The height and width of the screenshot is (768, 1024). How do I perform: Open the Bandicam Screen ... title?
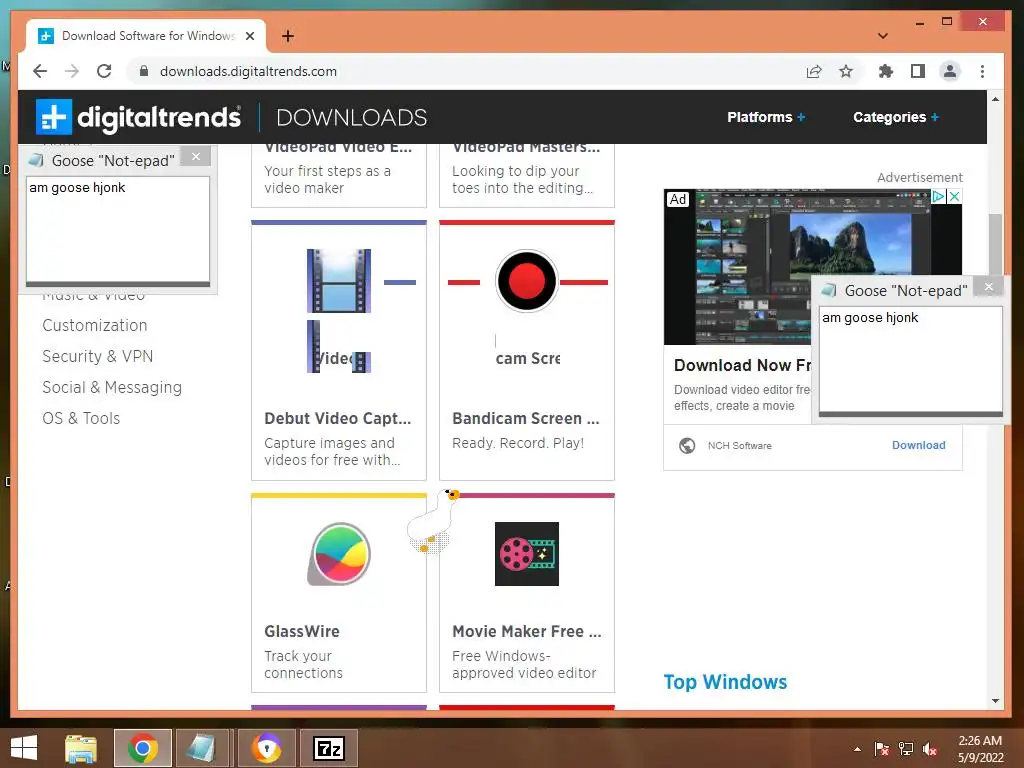pos(526,418)
